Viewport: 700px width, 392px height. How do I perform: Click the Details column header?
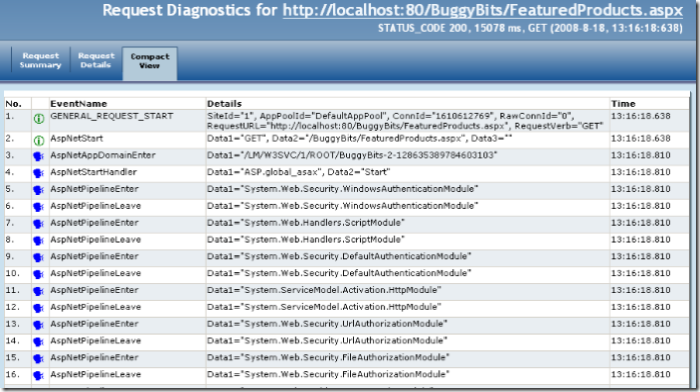pyautogui.click(x=224, y=104)
